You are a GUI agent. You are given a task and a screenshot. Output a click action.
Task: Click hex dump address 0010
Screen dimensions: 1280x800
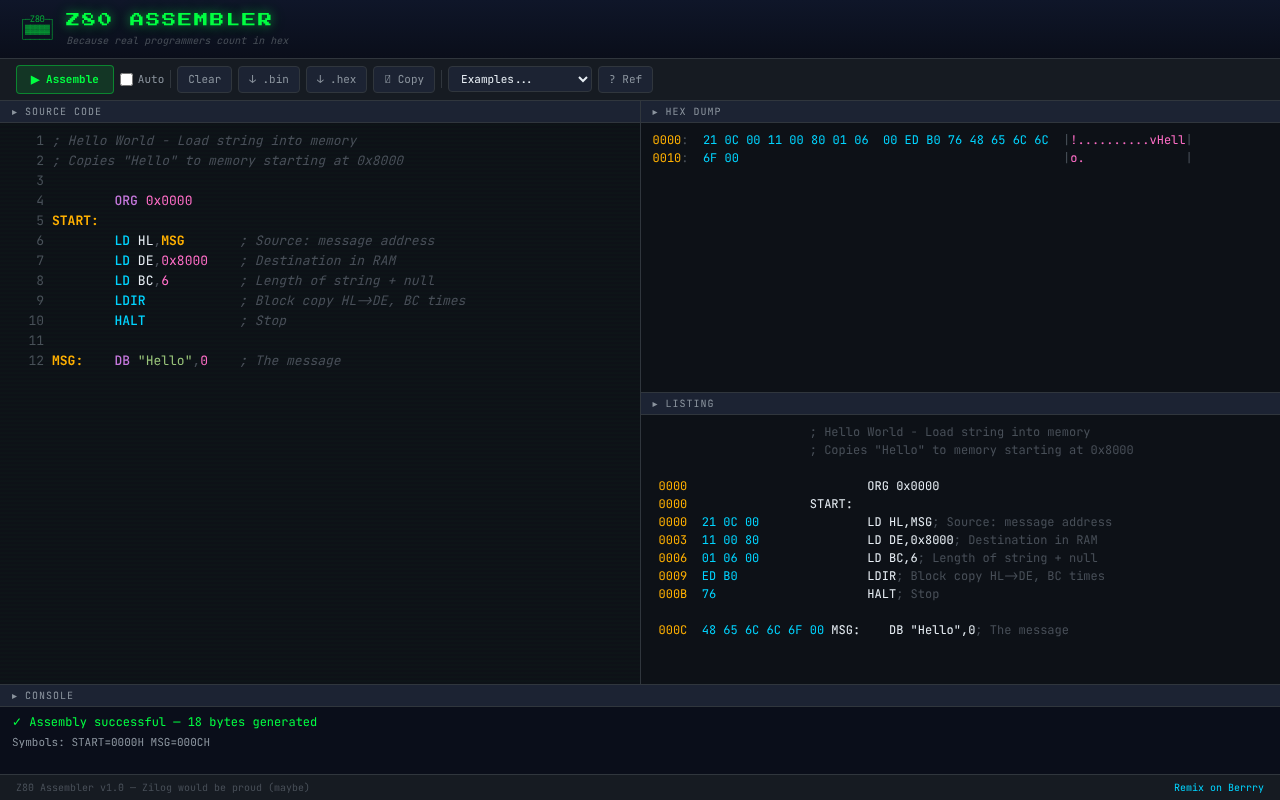click(667, 158)
